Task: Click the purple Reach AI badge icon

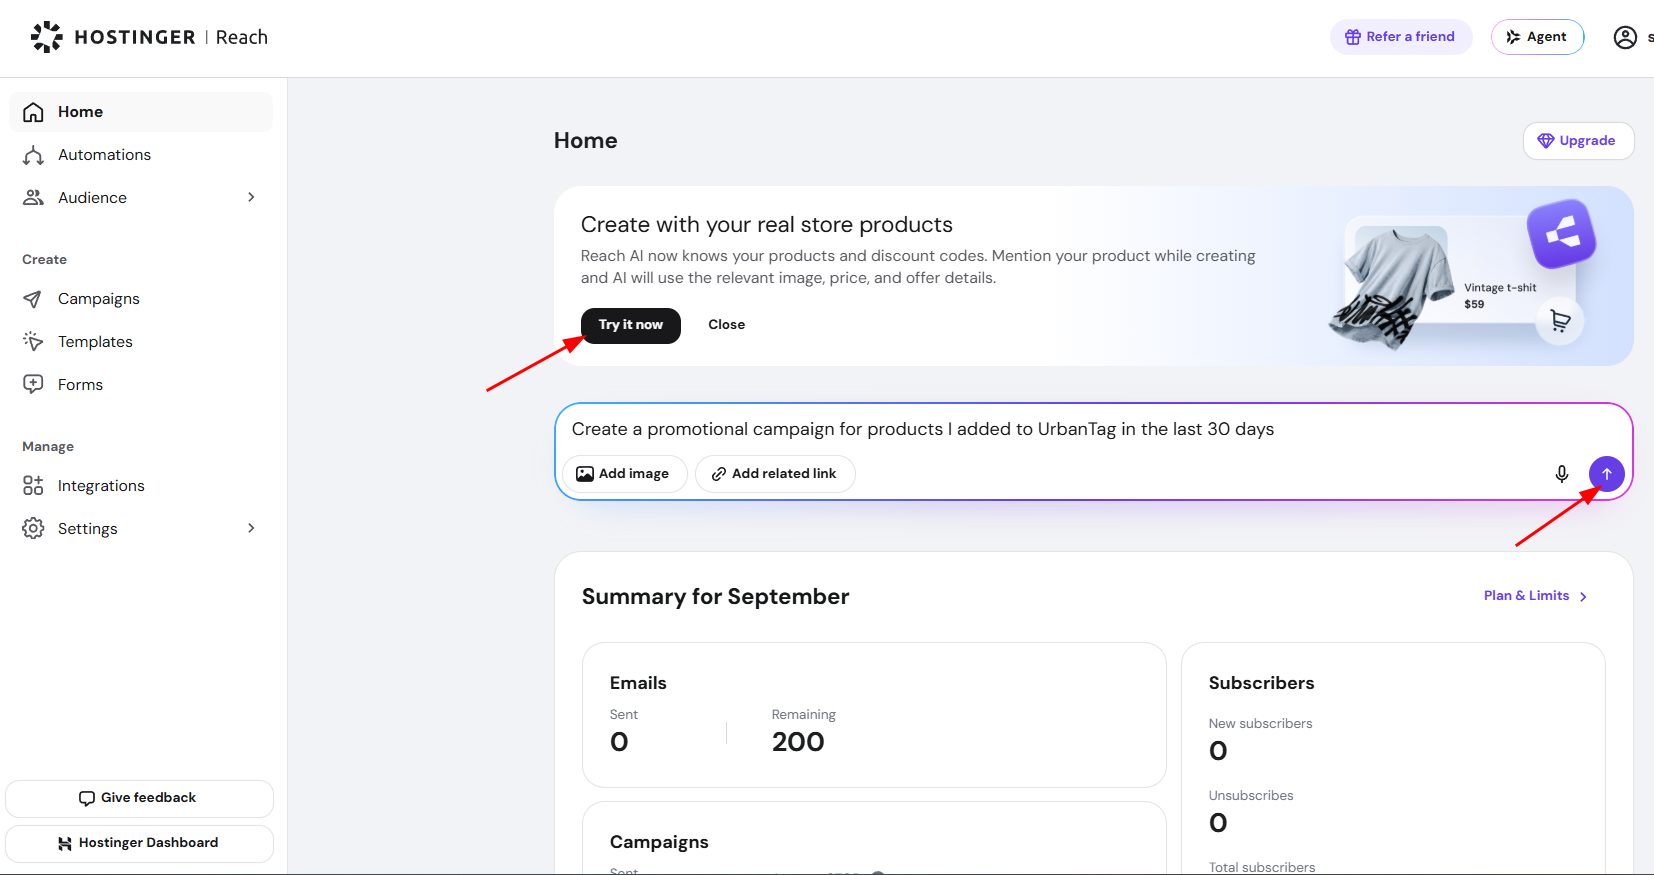Action: 1561,235
